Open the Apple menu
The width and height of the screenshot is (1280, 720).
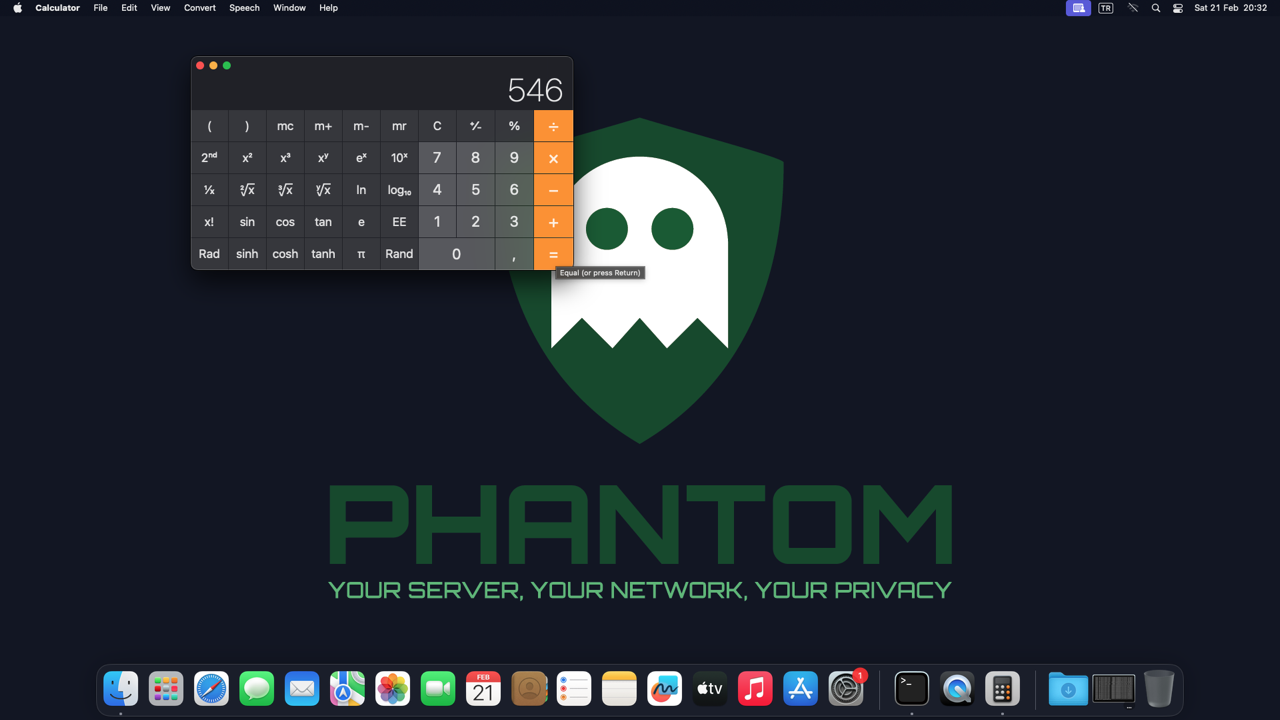click(x=17, y=8)
